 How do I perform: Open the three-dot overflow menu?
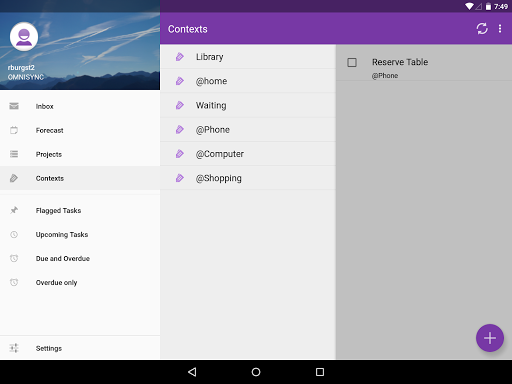pyautogui.click(x=500, y=29)
